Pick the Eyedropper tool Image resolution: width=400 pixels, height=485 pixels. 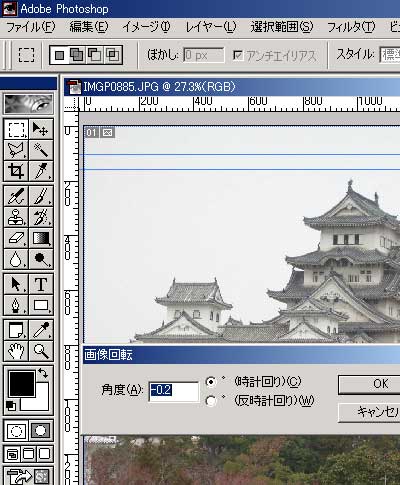coord(41,330)
